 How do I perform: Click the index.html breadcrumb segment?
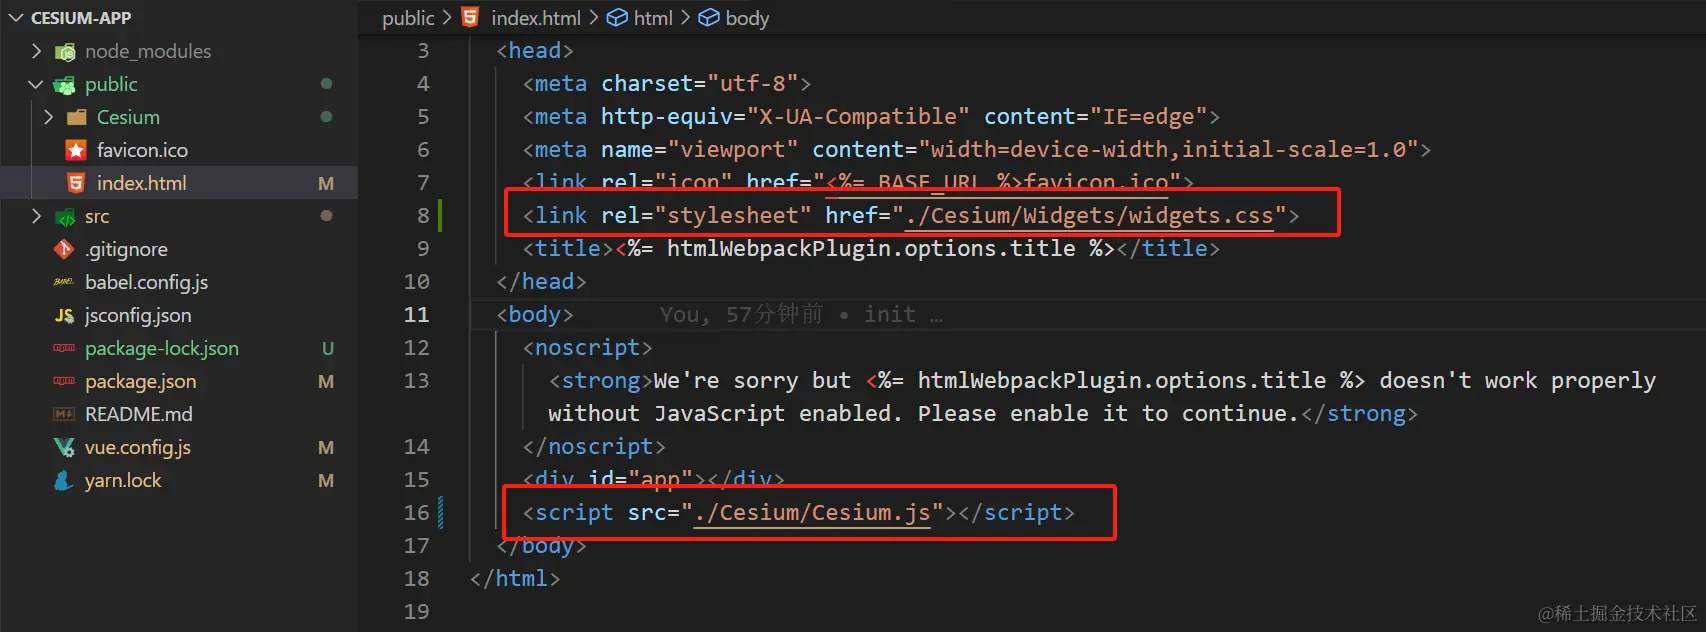536,18
